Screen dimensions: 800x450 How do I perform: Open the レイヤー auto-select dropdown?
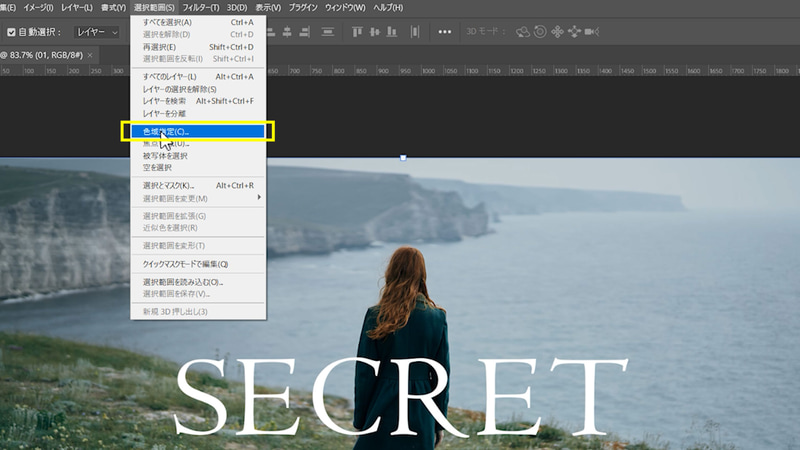click(x=97, y=32)
